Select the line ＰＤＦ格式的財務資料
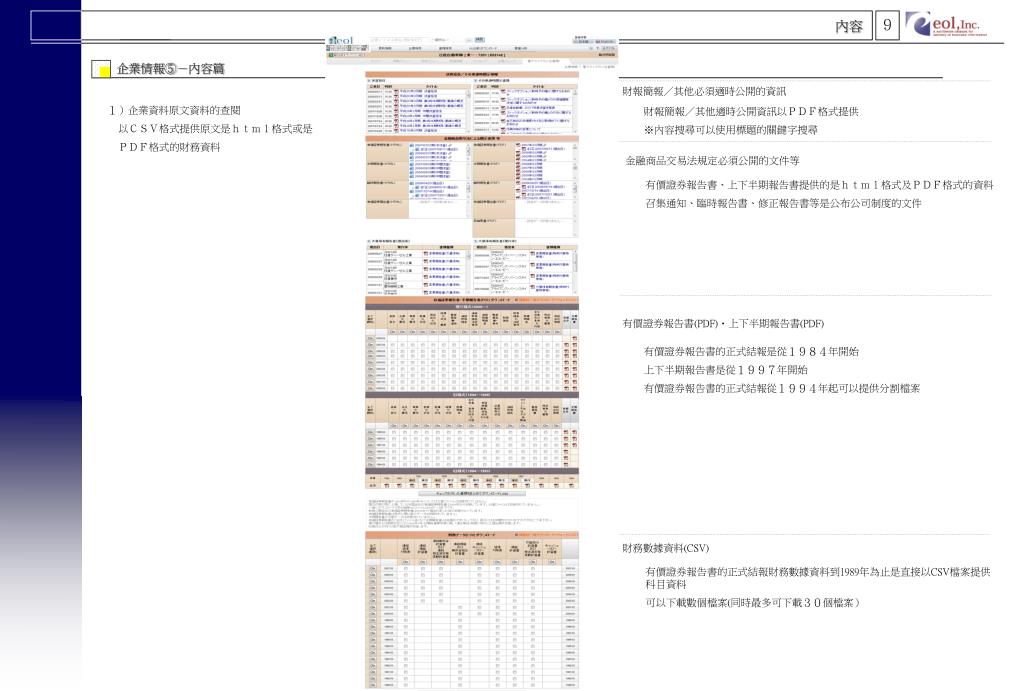 pos(170,147)
